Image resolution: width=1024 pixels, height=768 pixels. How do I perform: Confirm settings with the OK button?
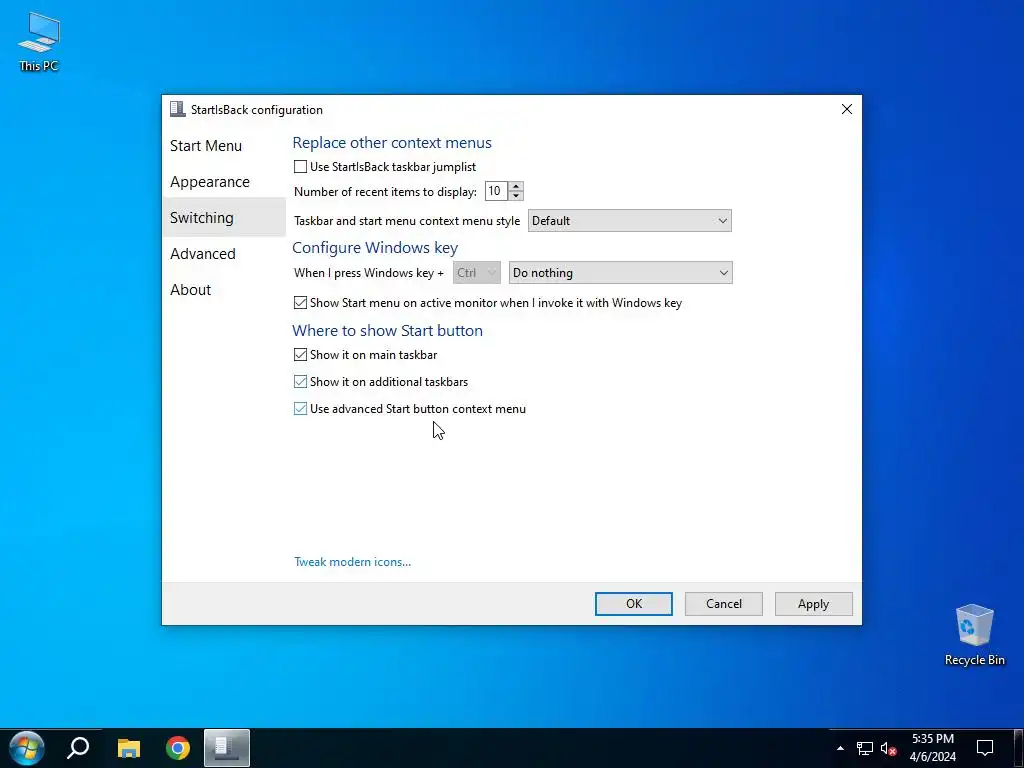click(x=633, y=604)
